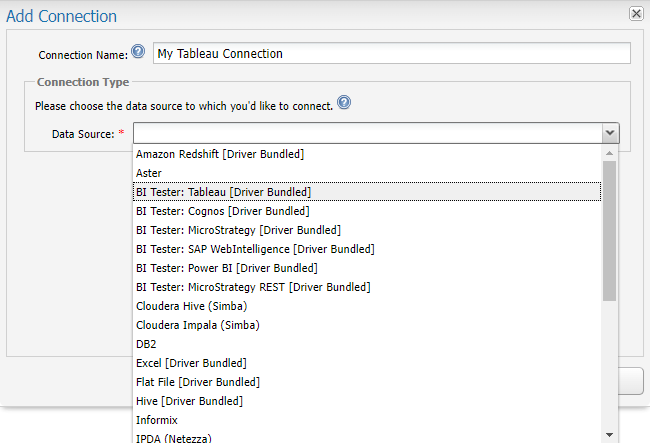Select BI Tester: Power BI [Driver Bundled]
The height and width of the screenshot is (443, 650).
(x=367, y=268)
